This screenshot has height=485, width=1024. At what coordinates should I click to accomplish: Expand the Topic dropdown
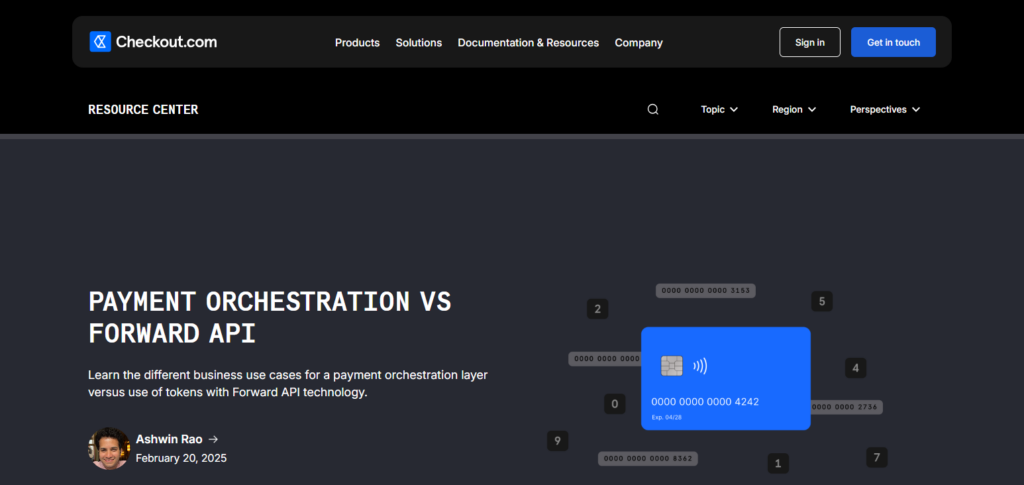tap(719, 110)
